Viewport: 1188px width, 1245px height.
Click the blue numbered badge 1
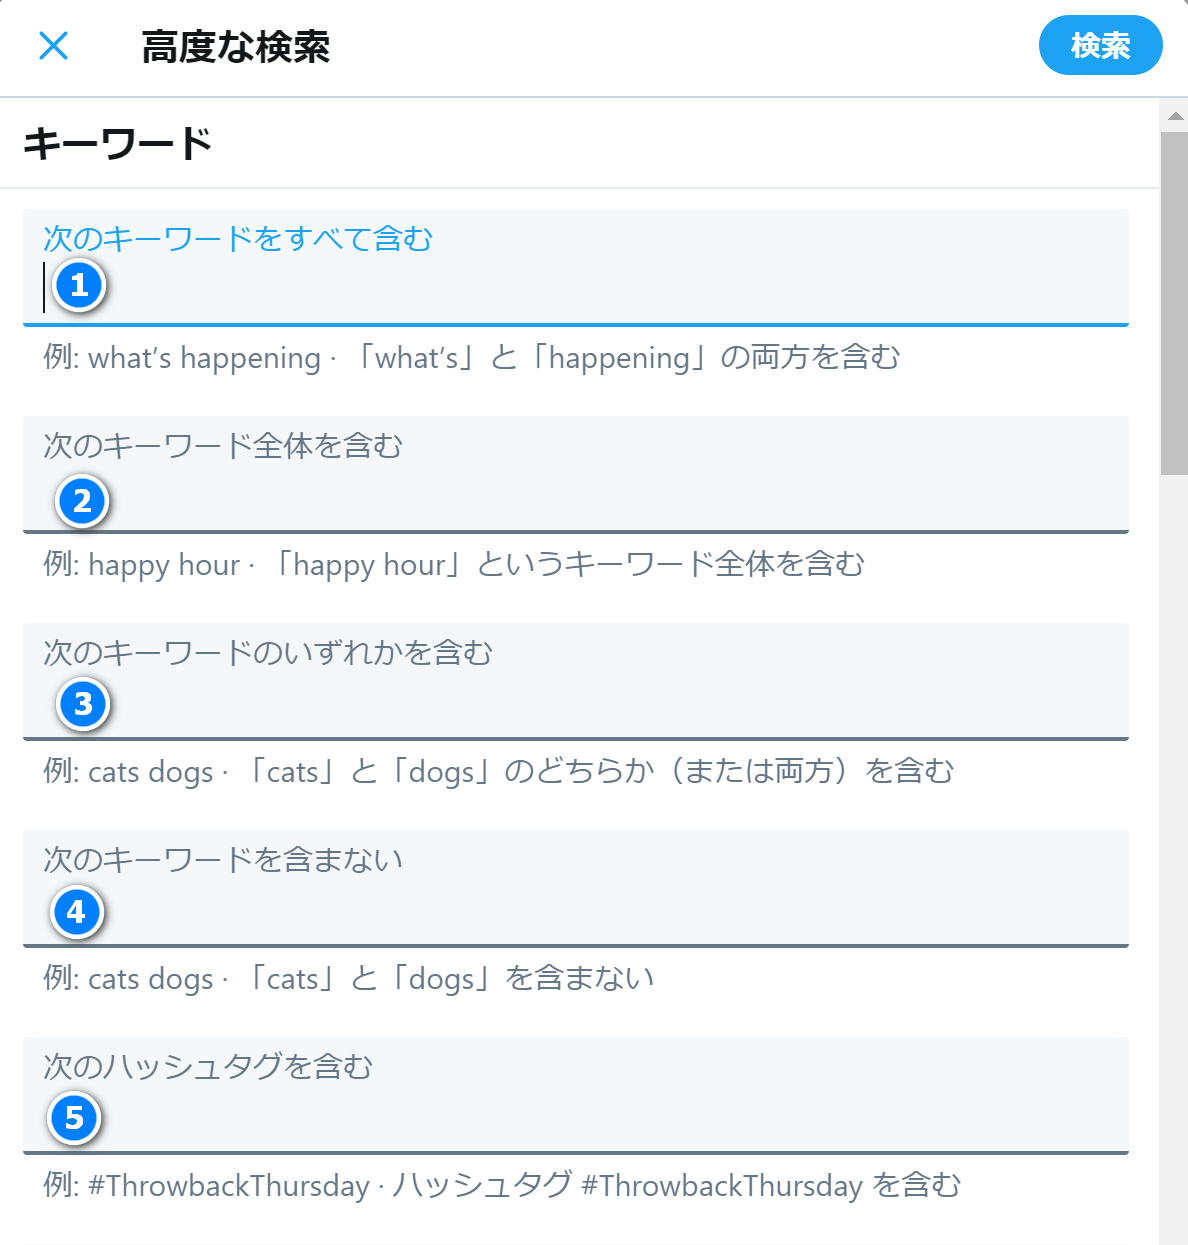(77, 286)
